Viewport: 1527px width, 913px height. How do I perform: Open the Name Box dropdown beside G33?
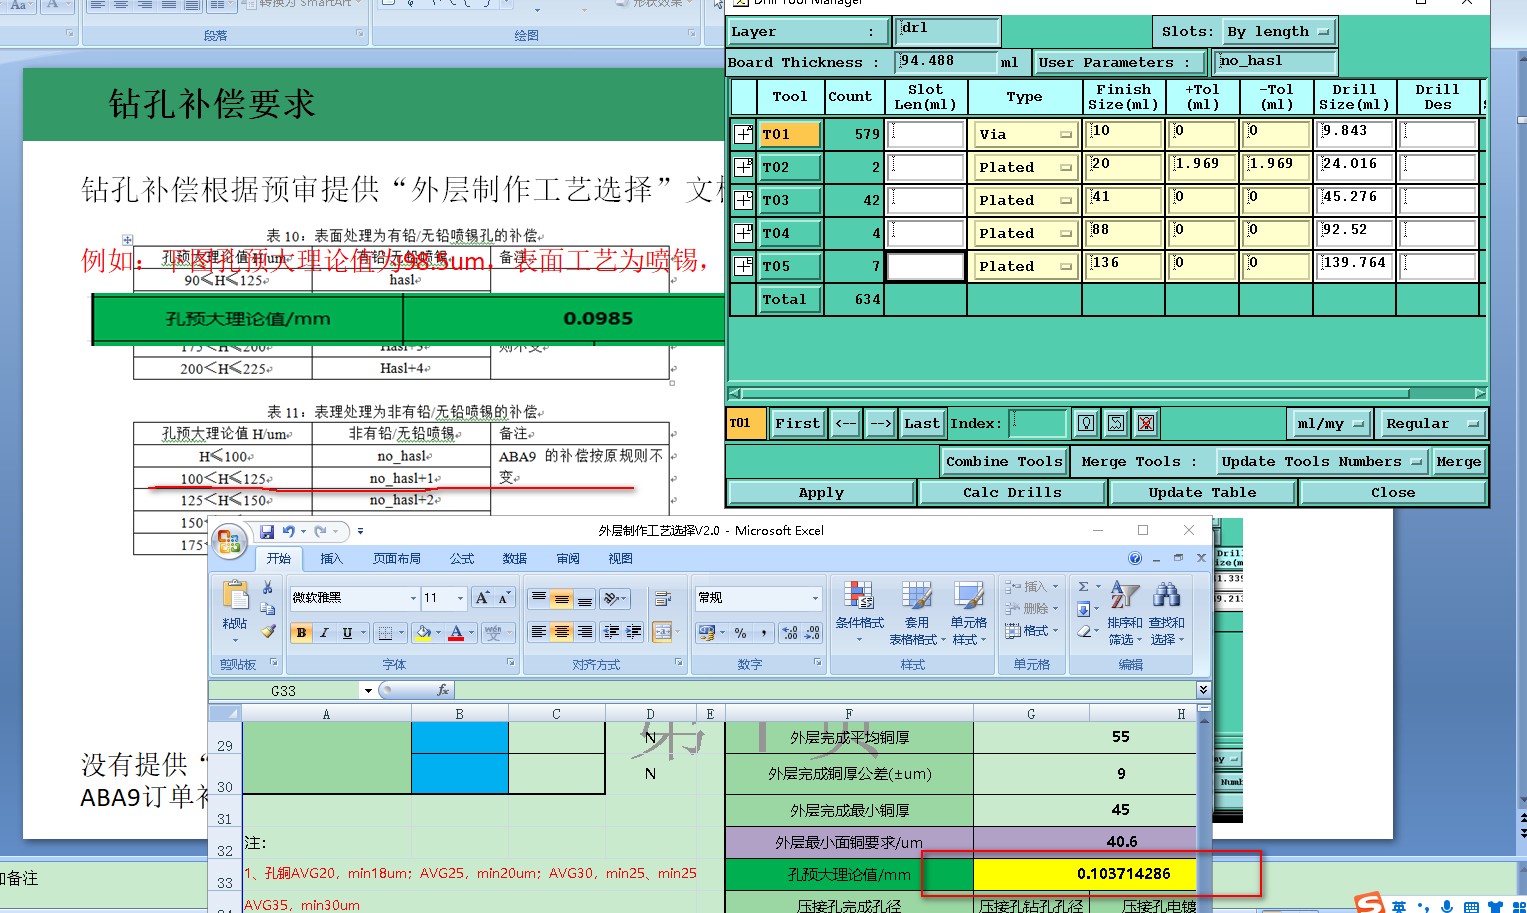(x=368, y=691)
